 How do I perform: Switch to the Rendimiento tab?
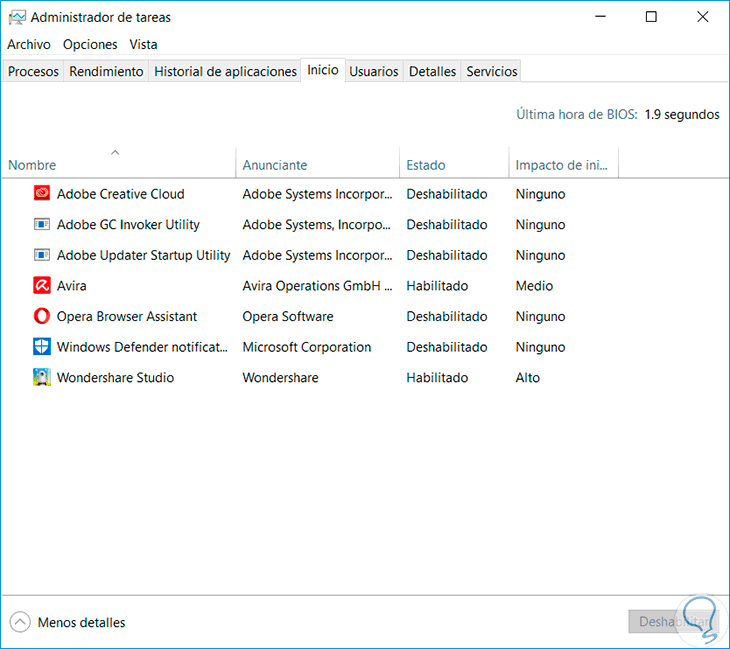click(x=106, y=71)
